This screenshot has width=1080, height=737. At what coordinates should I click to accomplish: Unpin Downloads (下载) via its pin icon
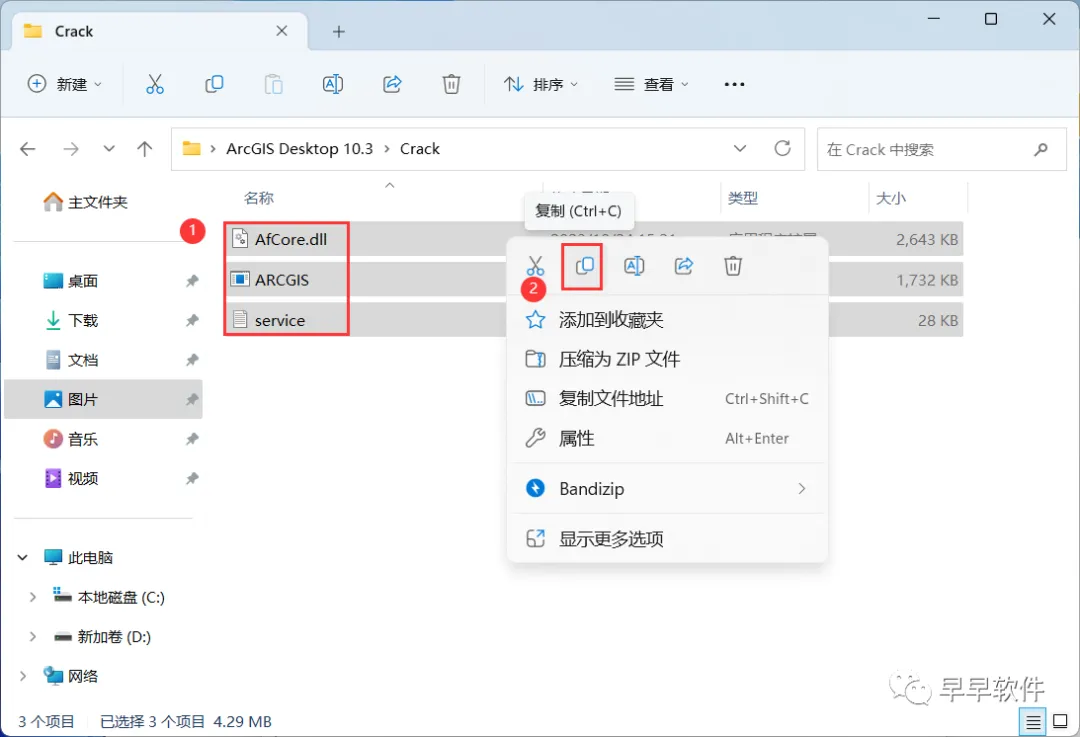pos(192,320)
